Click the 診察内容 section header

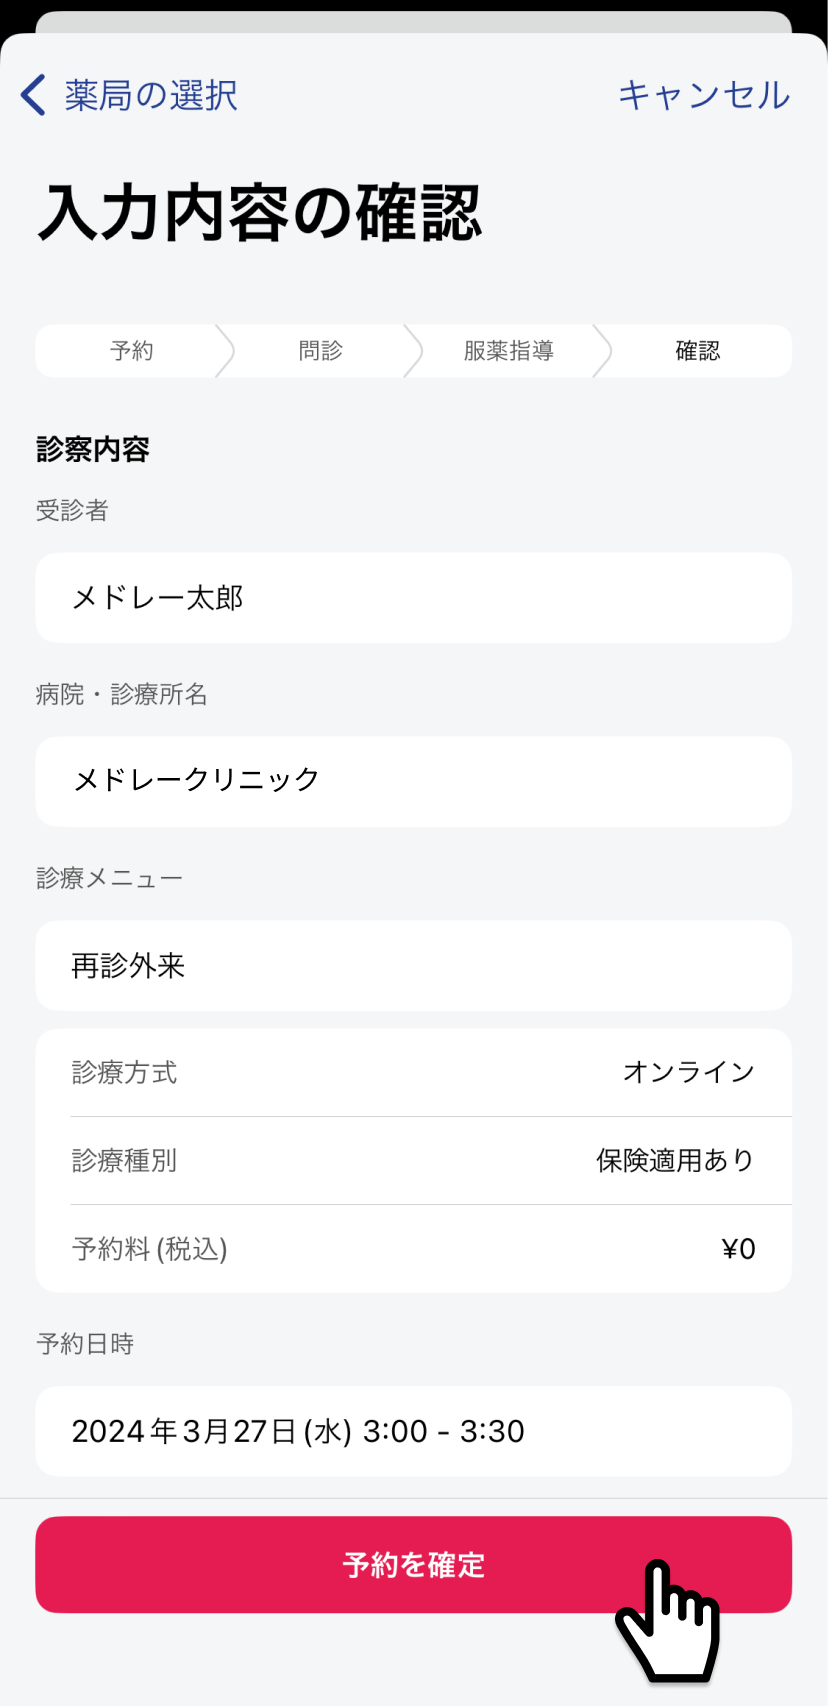point(93,449)
